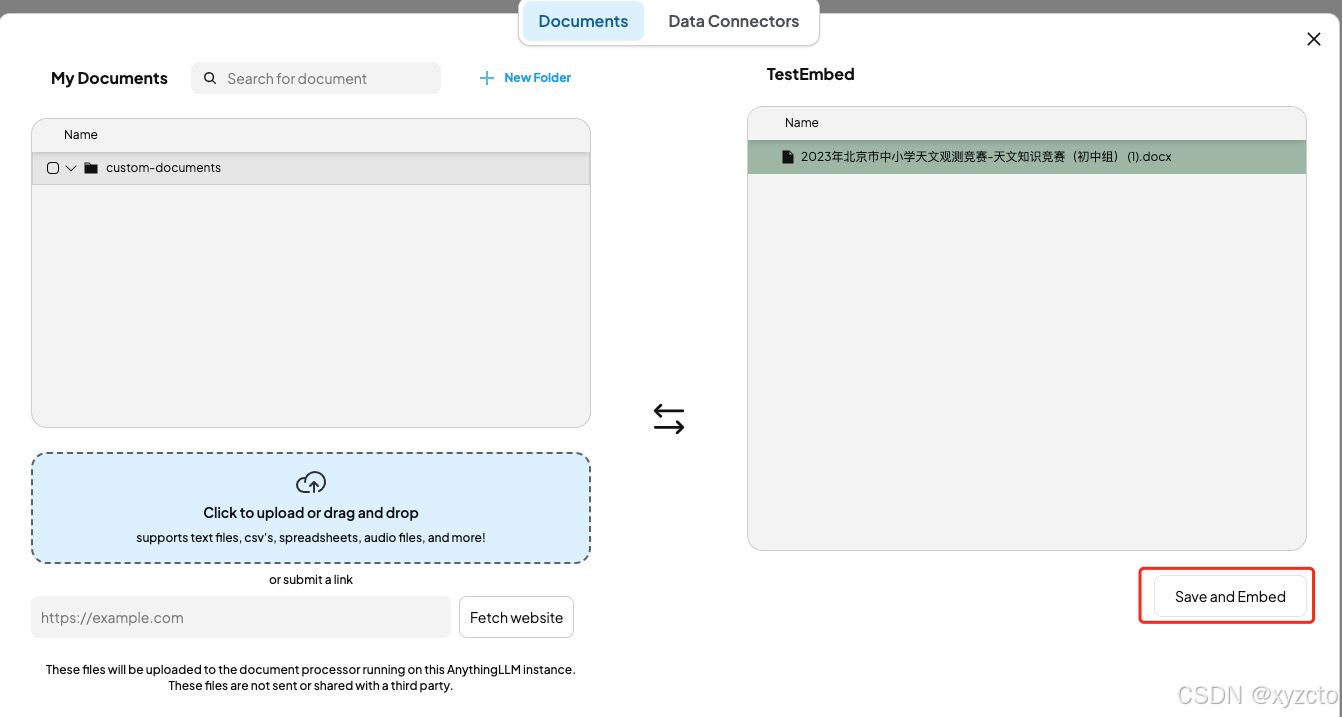This screenshot has height=717, width=1342.
Task: Focus the https://example.com link field
Action: coord(241,617)
